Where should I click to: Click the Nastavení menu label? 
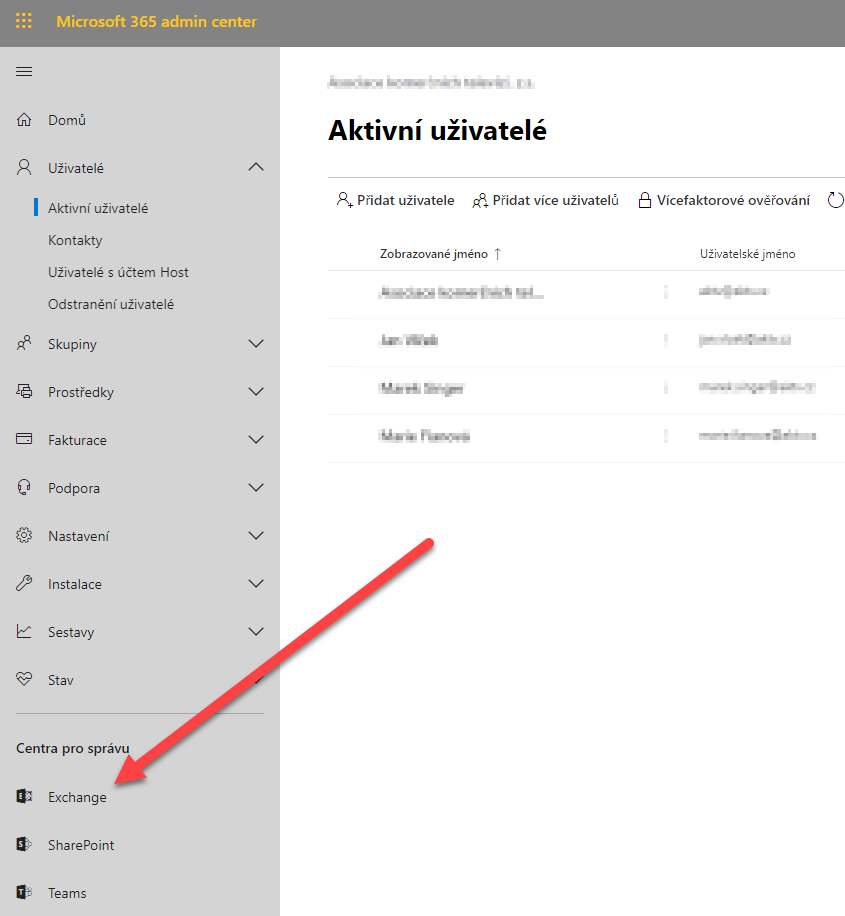tap(78, 536)
